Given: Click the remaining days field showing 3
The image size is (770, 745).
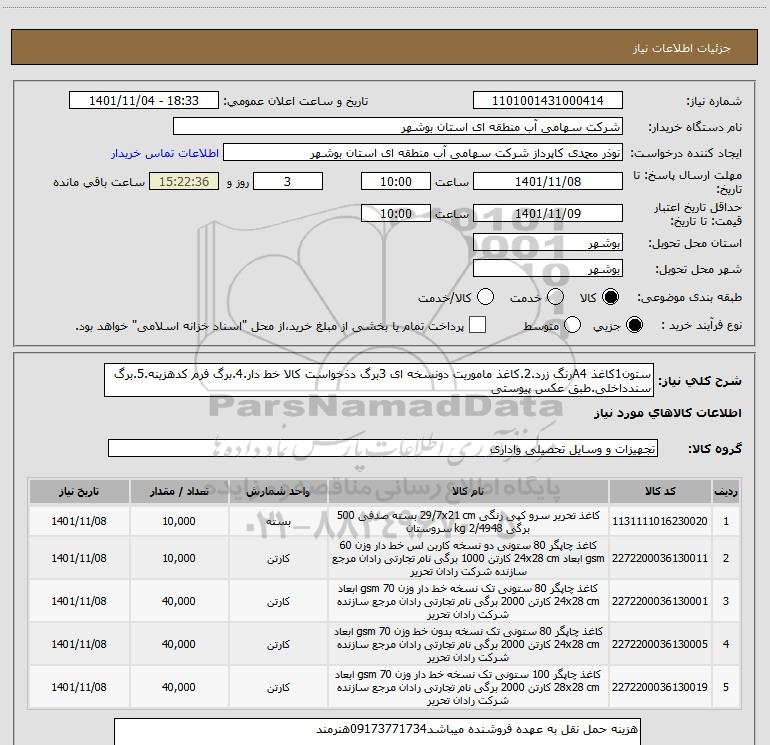Looking at the screenshot, I should (288, 182).
